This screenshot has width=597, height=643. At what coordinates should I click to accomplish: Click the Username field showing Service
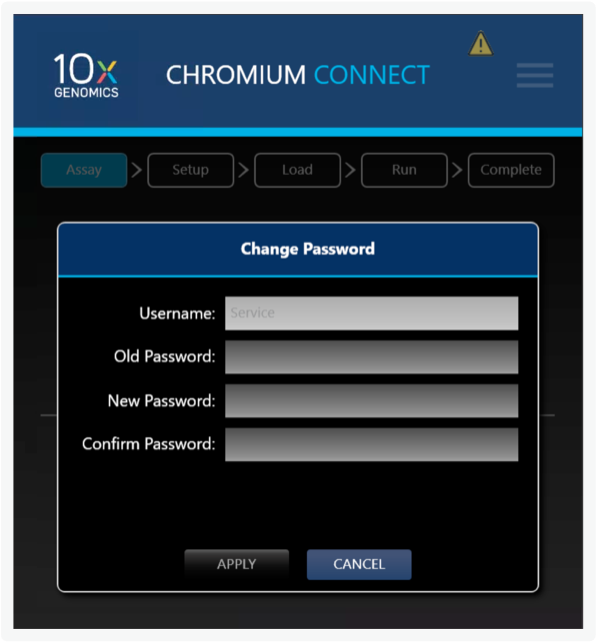pyautogui.click(x=371, y=313)
